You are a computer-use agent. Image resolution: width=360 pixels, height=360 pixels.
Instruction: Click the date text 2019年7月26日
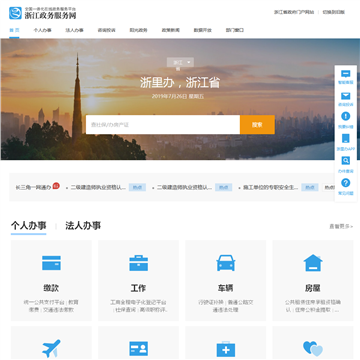pyautogui.click(x=169, y=96)
